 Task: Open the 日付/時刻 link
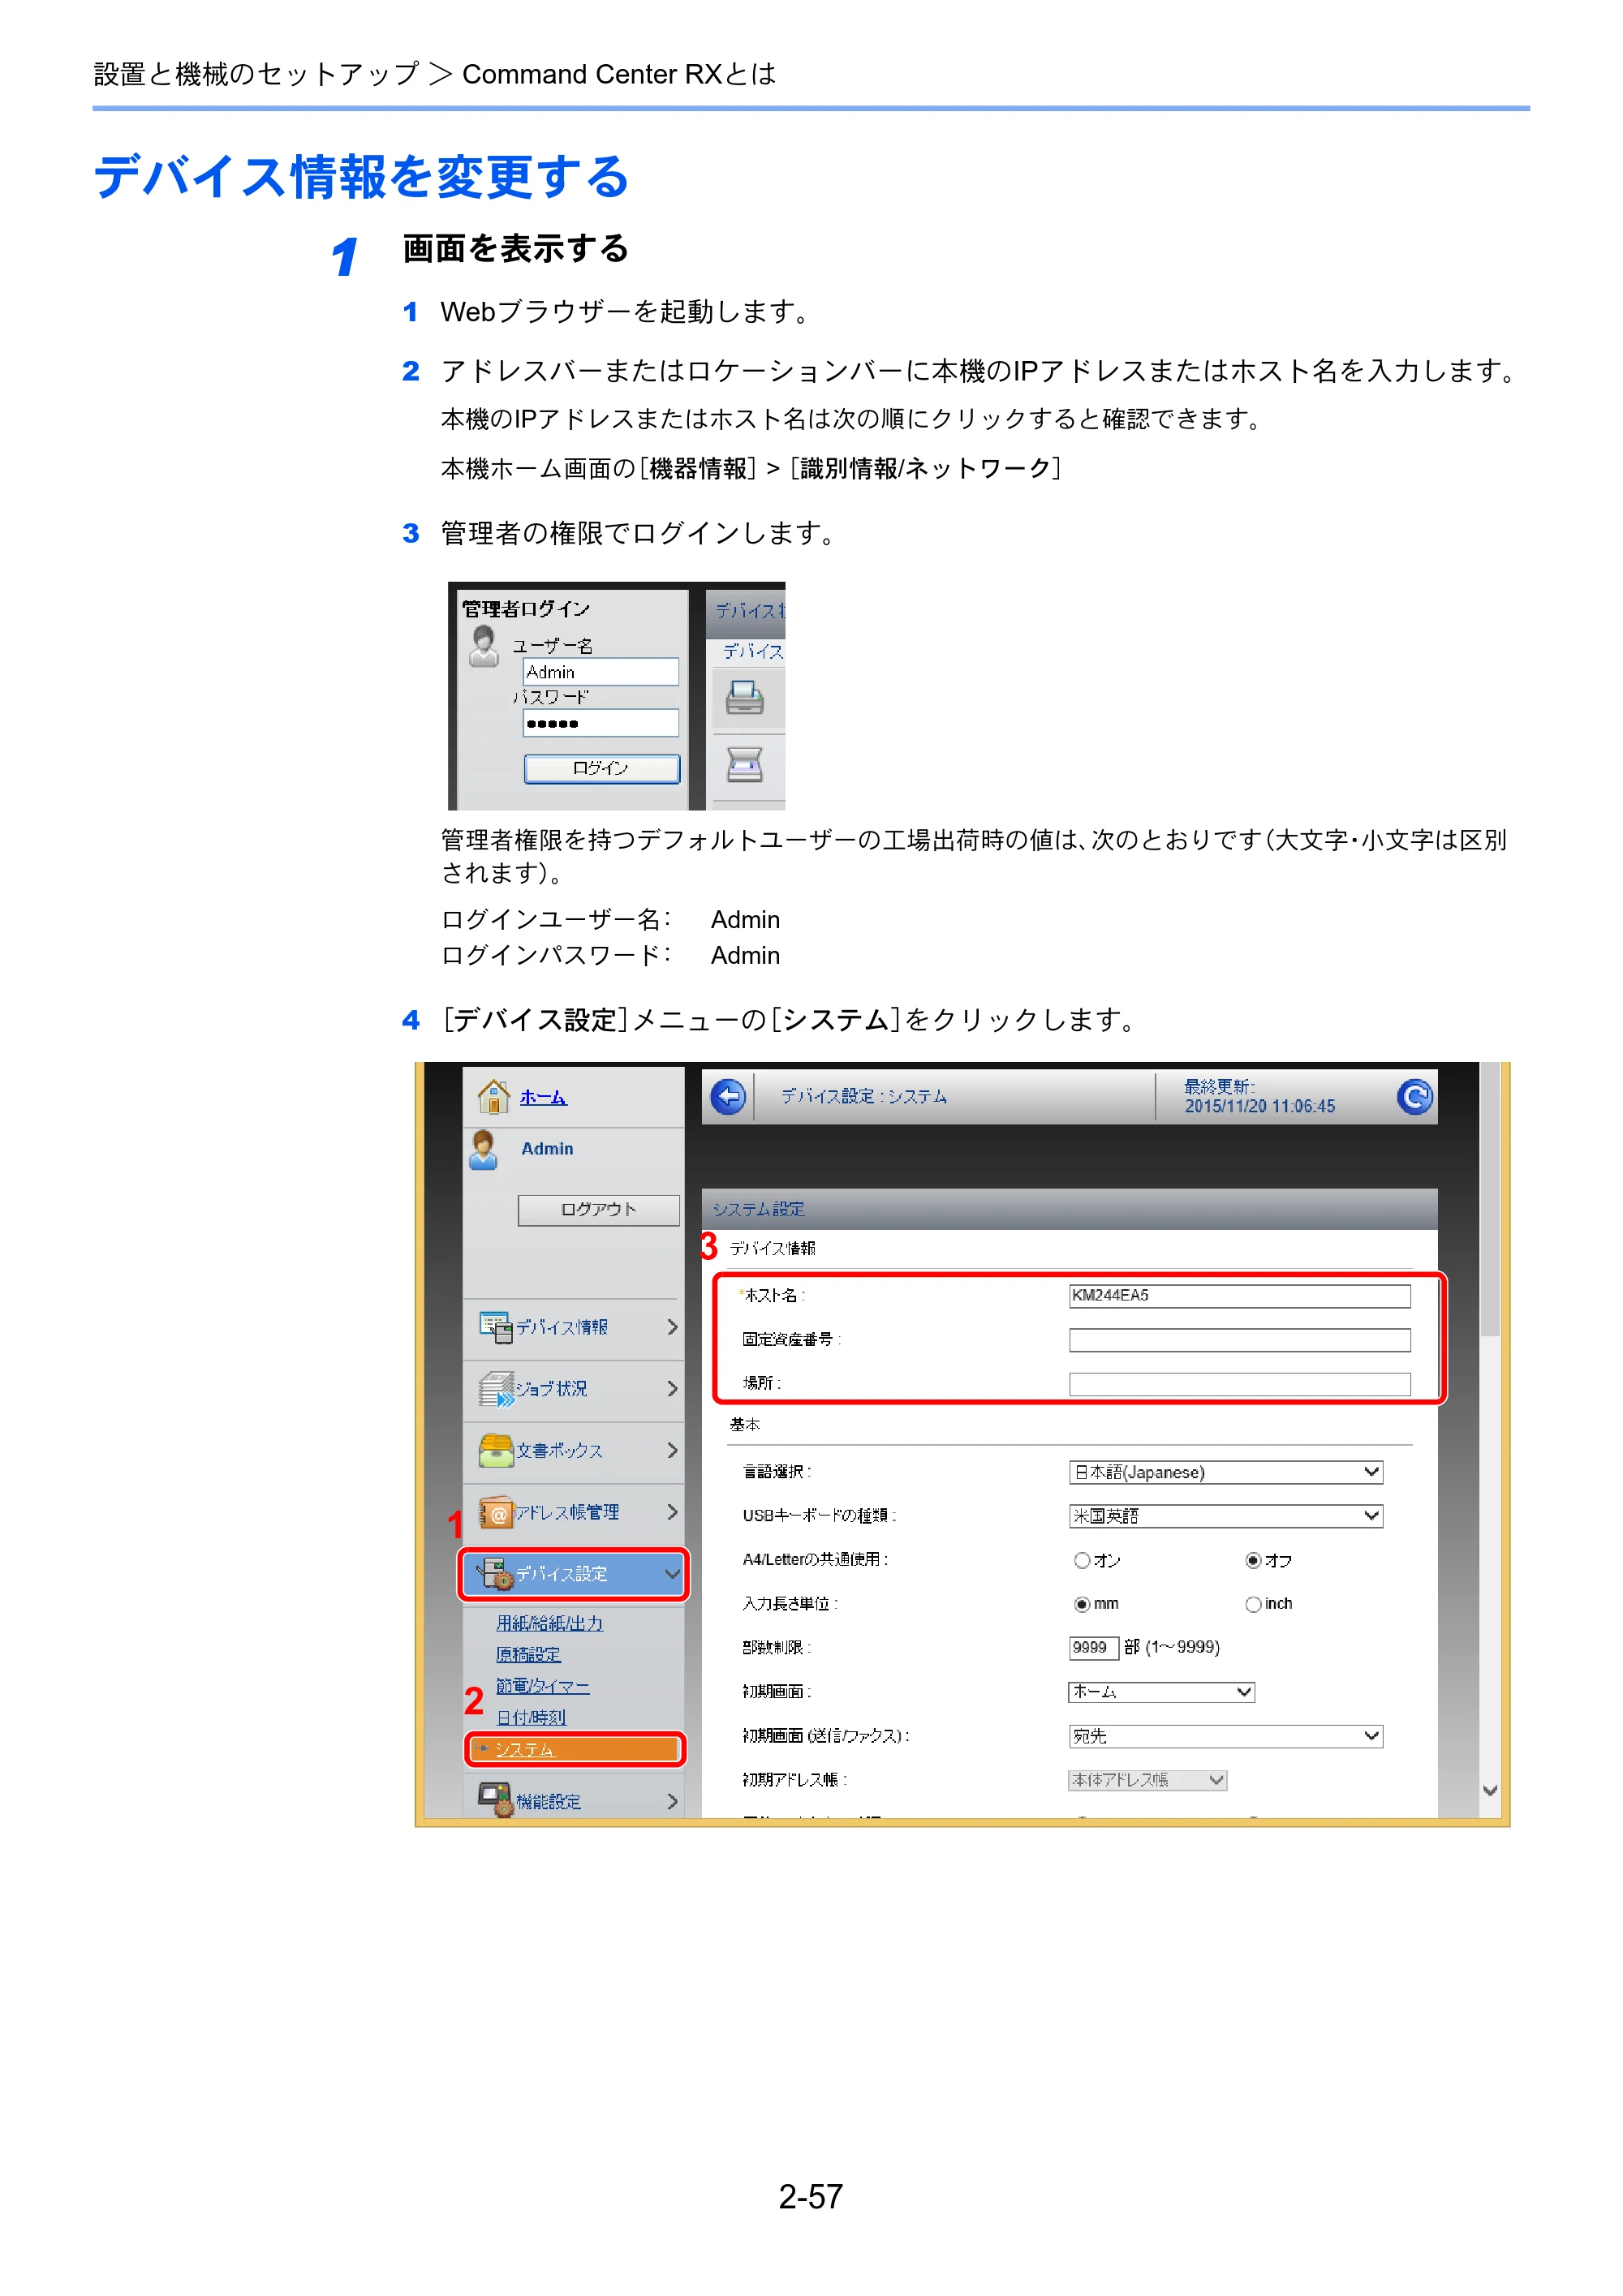[532, 1717]
